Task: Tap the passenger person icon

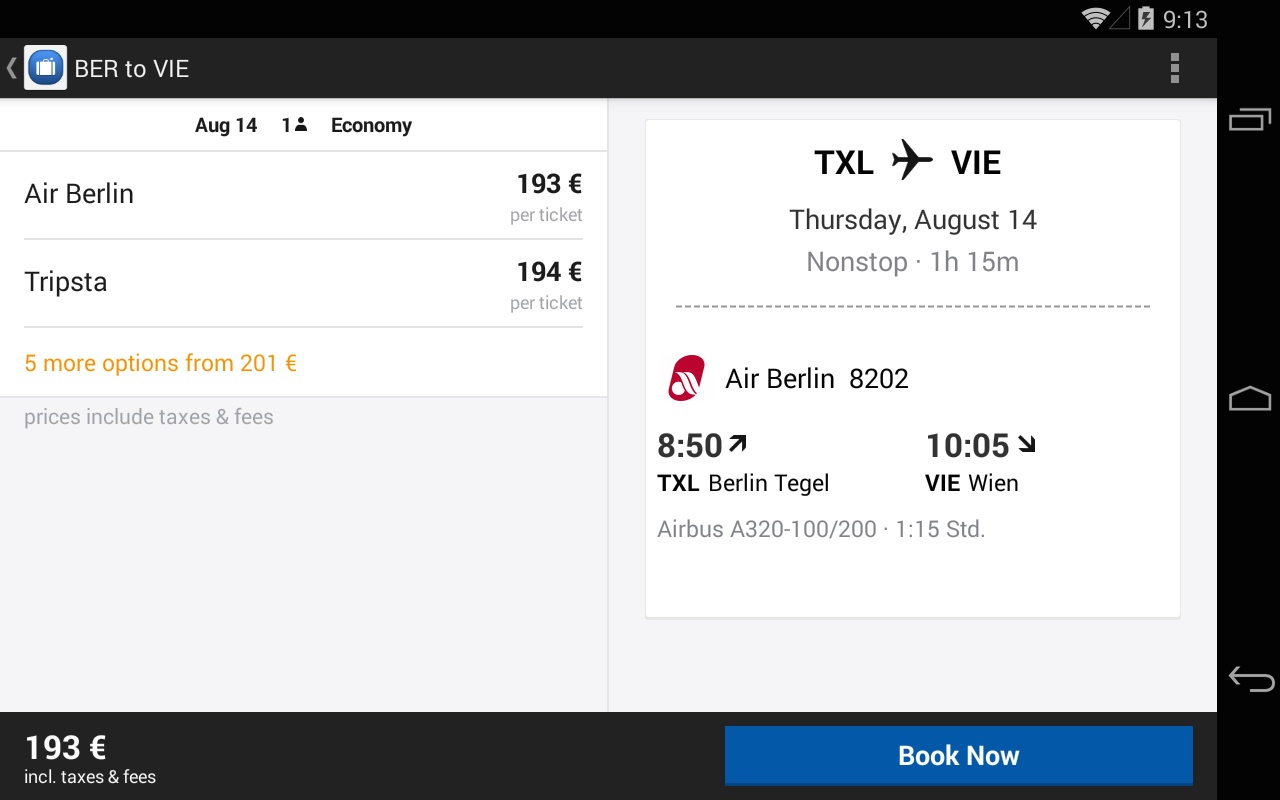Action: pos(301,125)
